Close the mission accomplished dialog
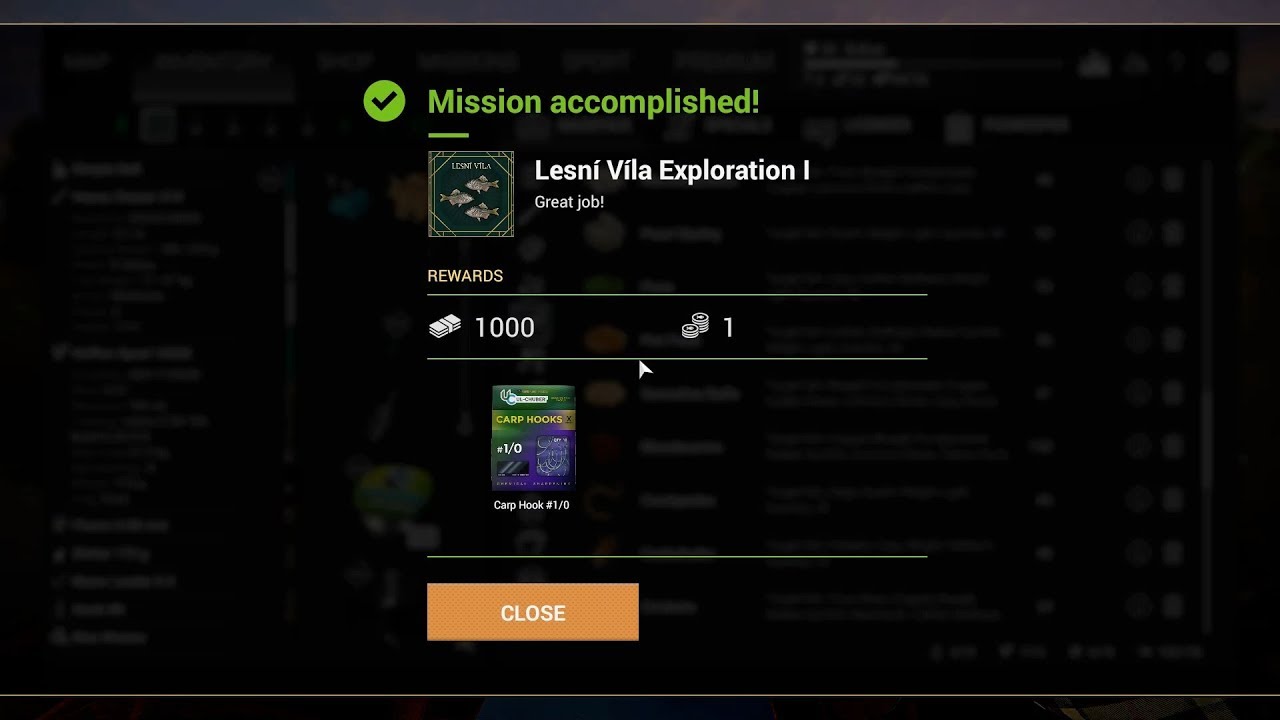 (x=533, y=612)
